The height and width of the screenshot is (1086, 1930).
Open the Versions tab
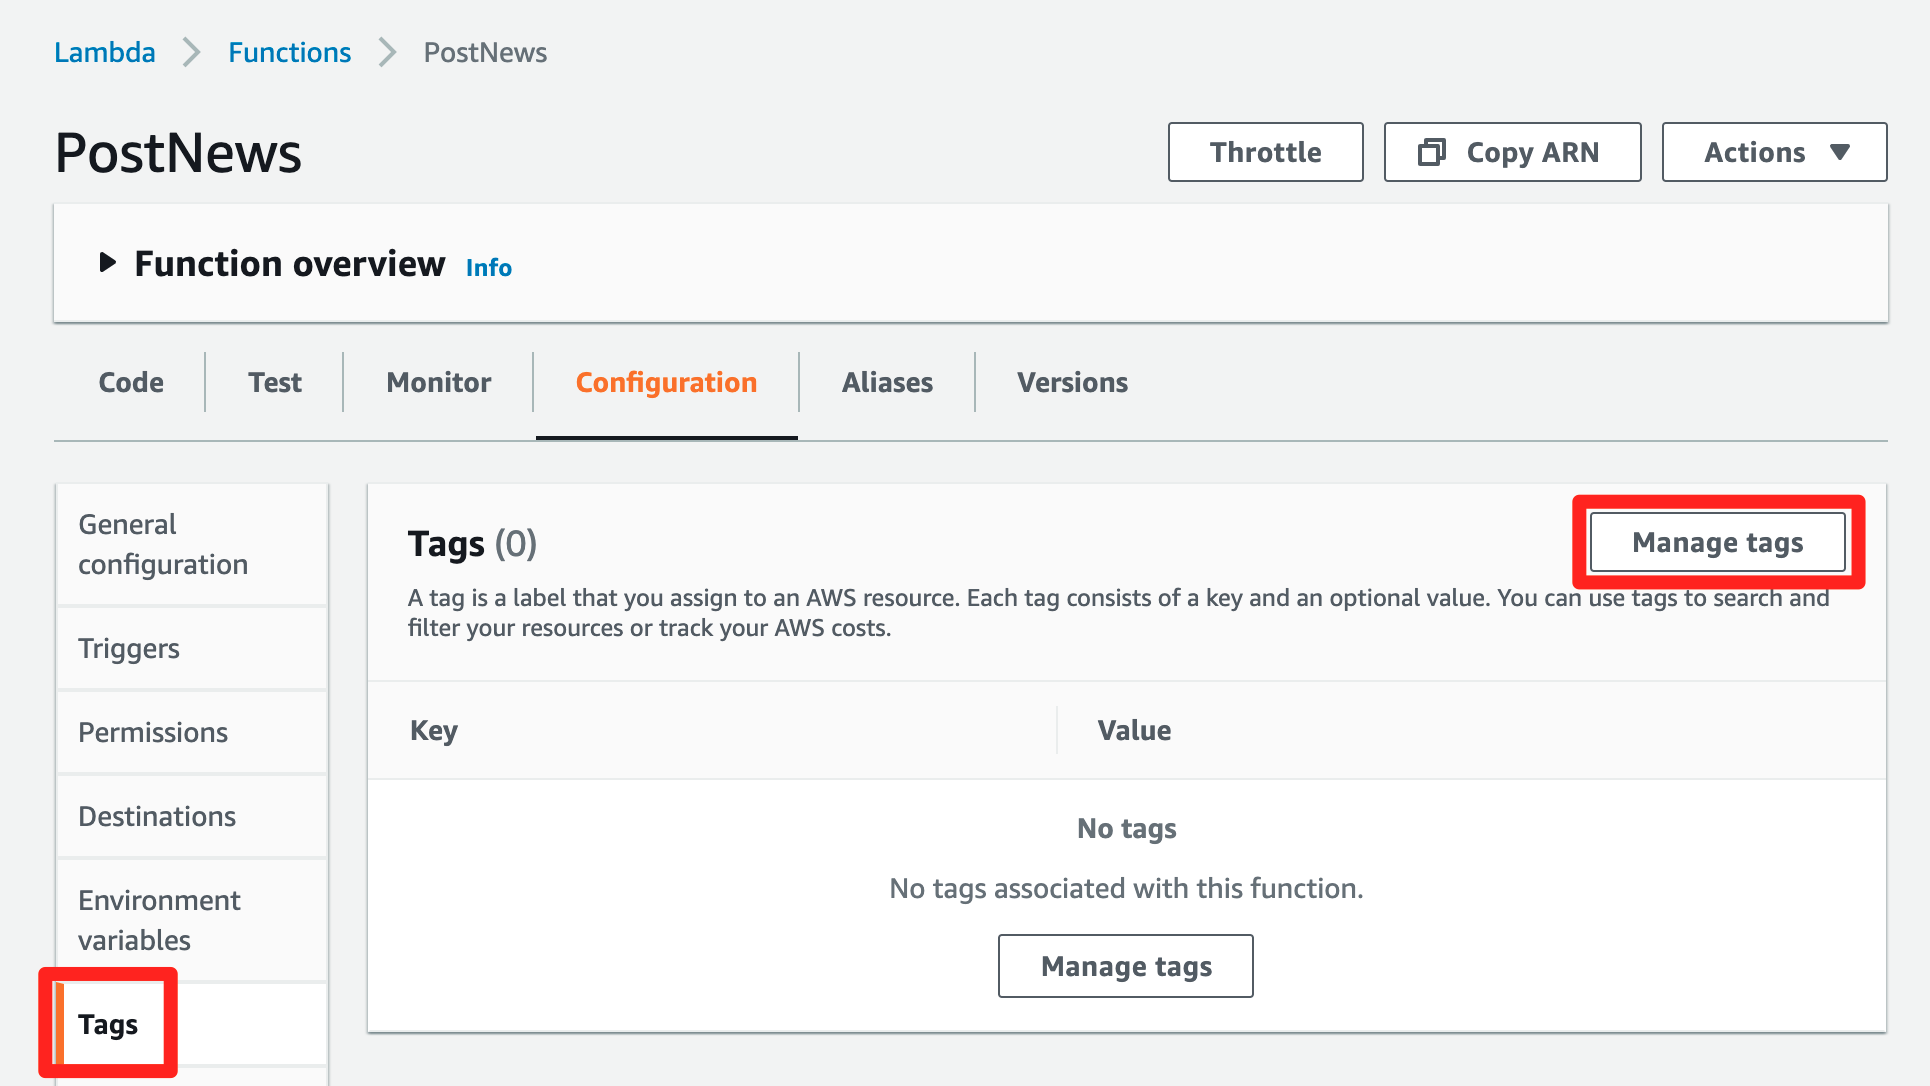click(1072, 382)
